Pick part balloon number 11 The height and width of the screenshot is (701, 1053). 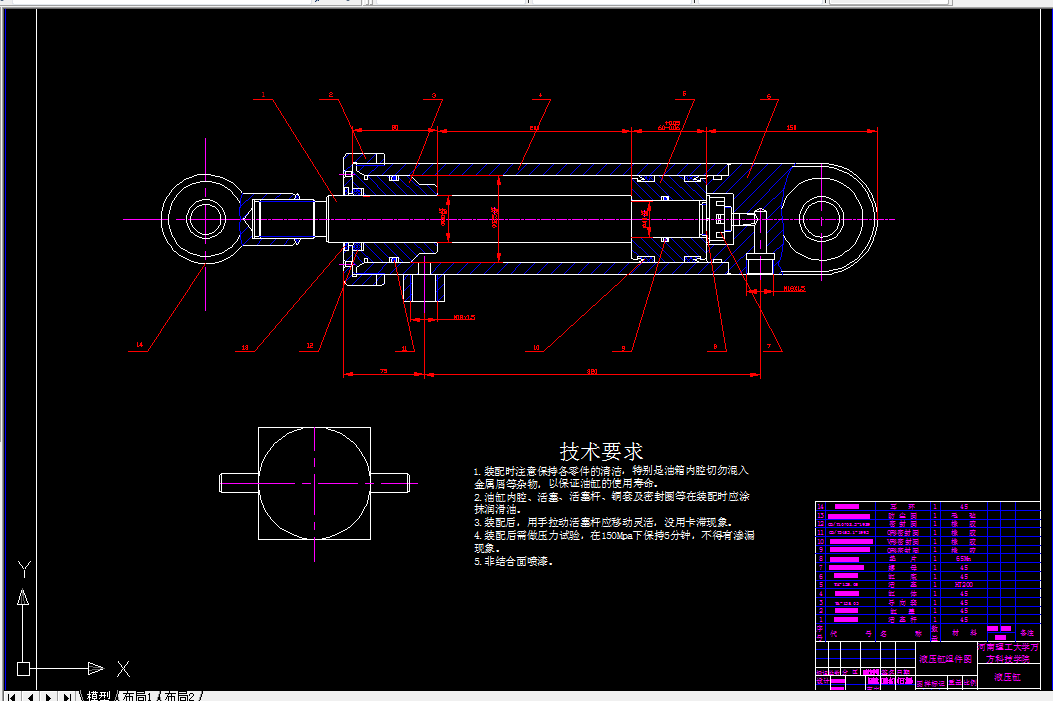coord(404,348)
